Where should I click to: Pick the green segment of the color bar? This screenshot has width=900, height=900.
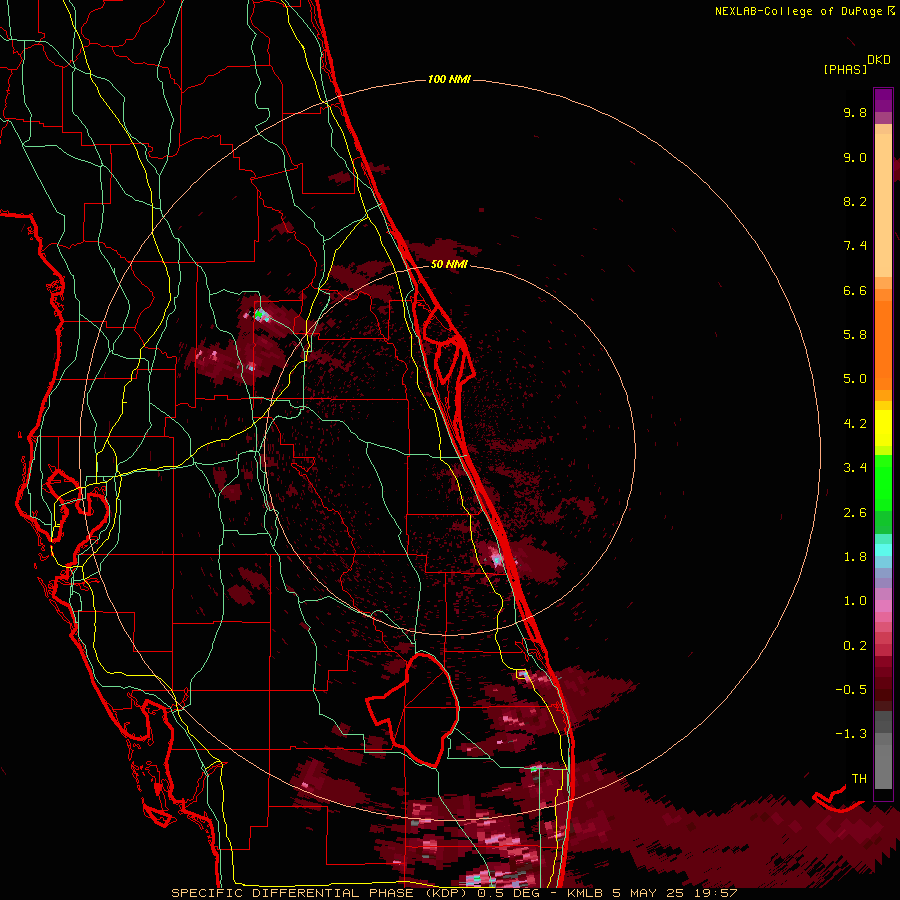pyautogui.click(x=883, y=482)
